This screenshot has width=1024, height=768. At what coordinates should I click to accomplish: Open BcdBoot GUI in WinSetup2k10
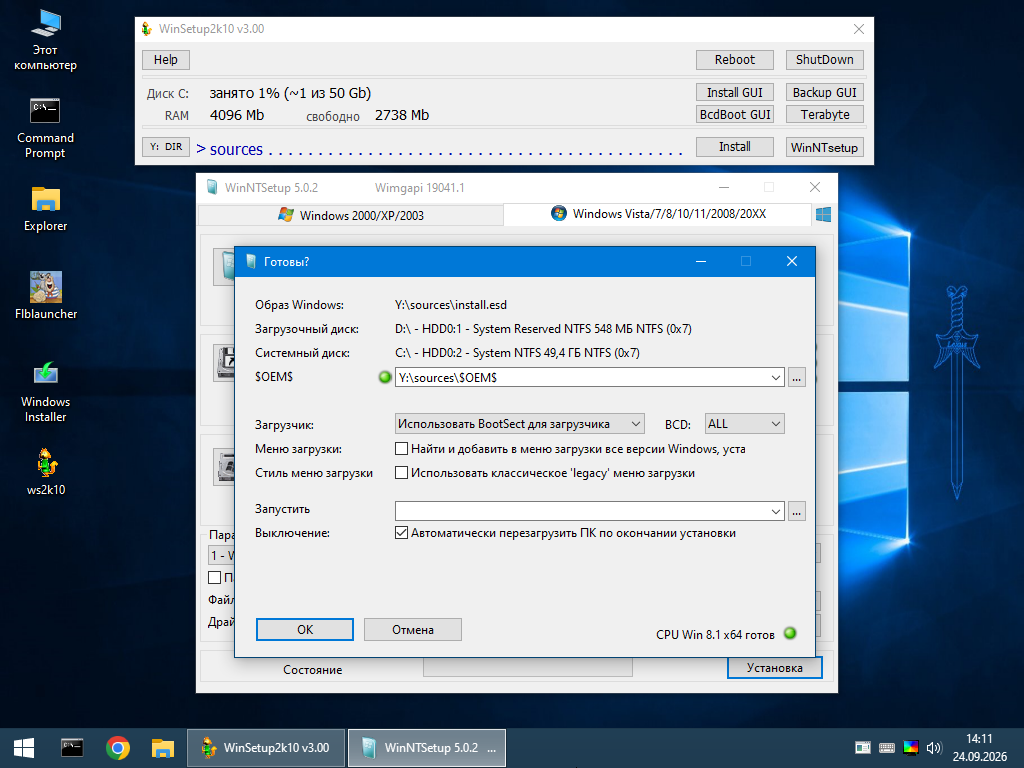tap(735, 114)
